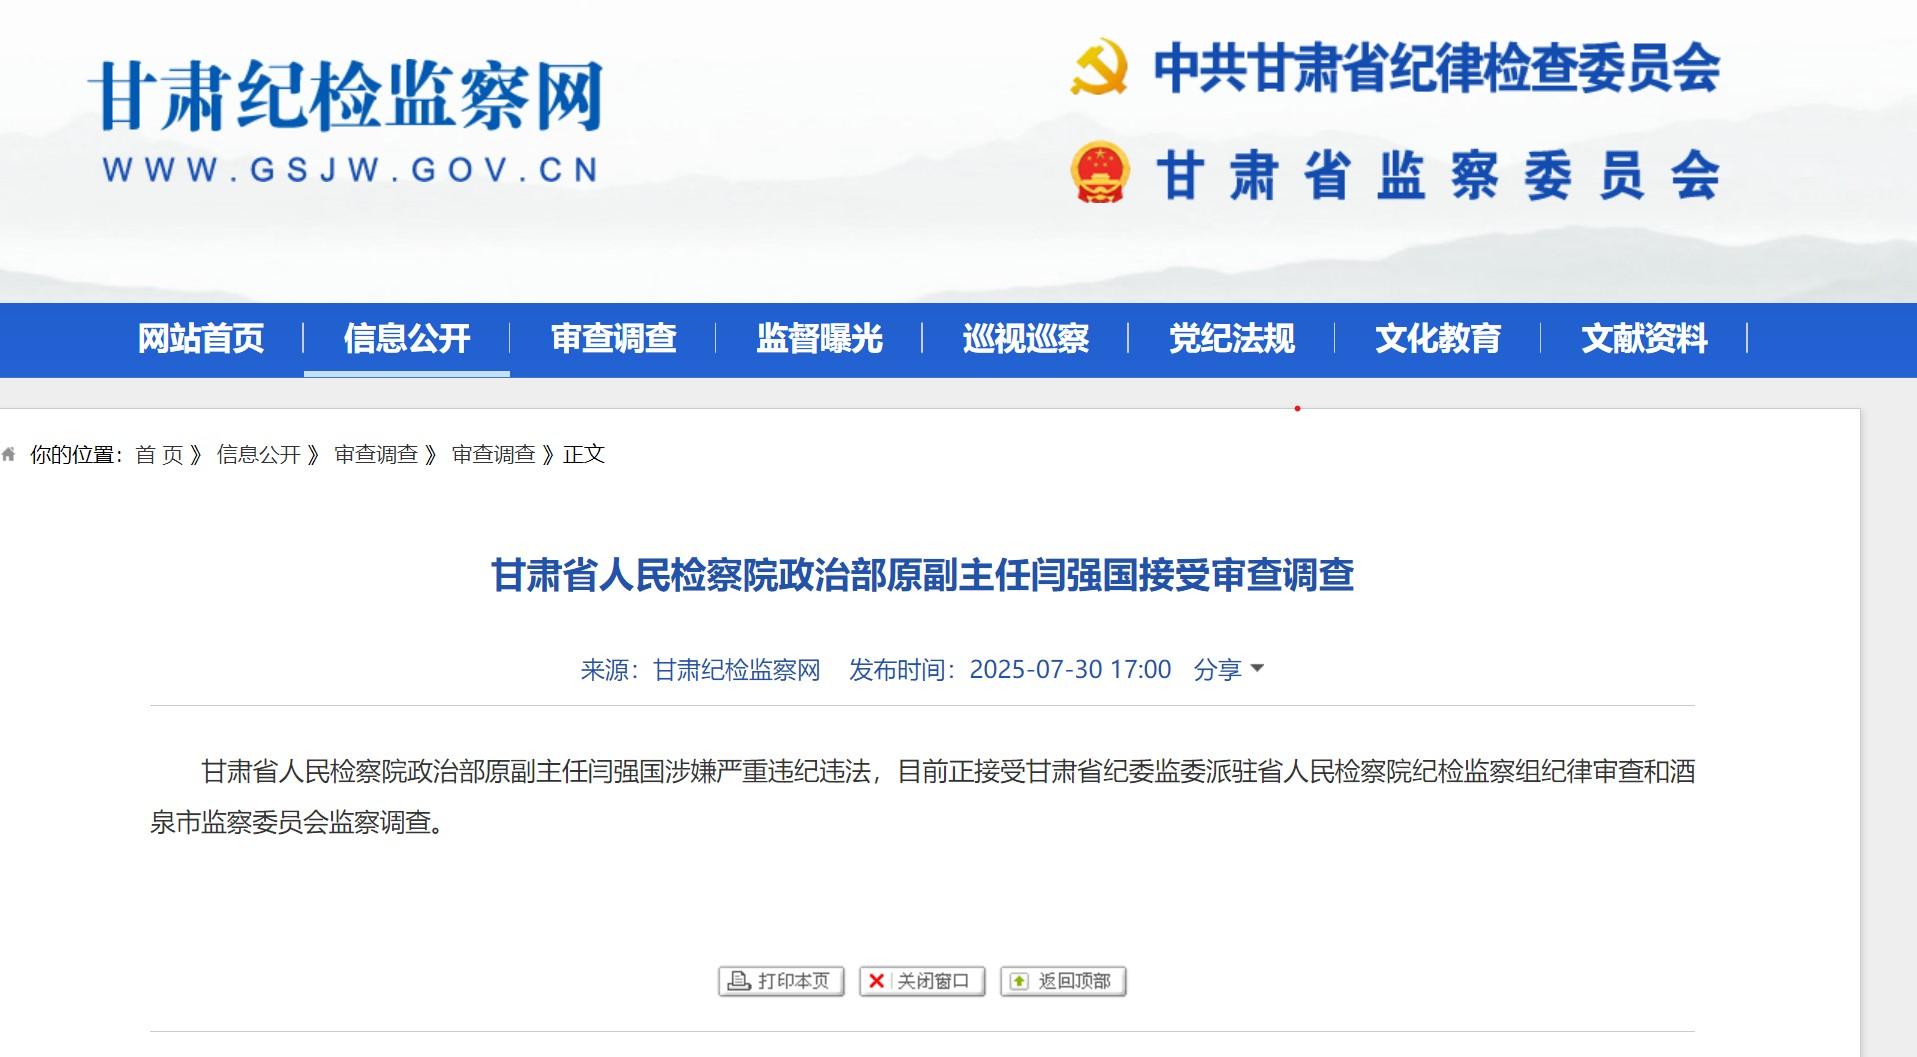Open the 文献资料 menu item
1917x1057 pixels.
(1644, 339)
